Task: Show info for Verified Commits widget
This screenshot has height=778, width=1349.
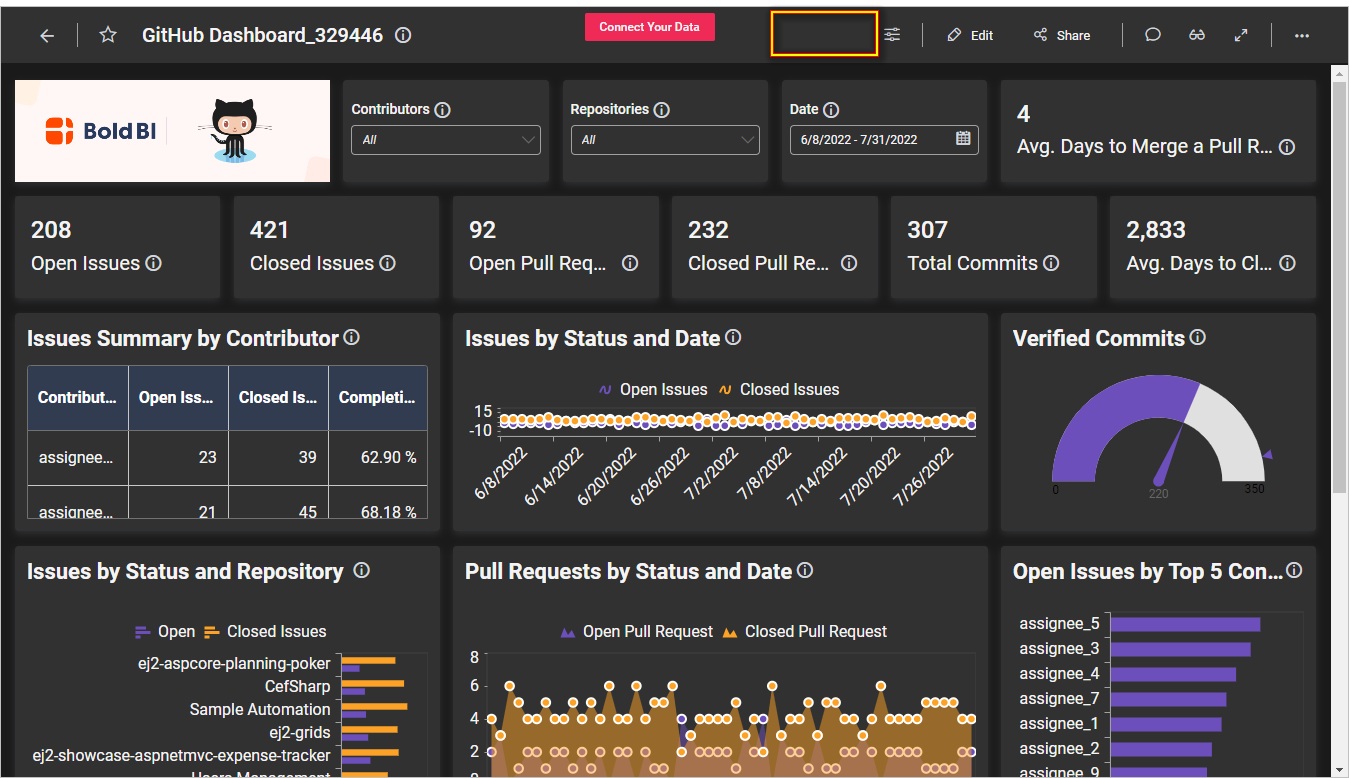Action: click(1198, 338)
